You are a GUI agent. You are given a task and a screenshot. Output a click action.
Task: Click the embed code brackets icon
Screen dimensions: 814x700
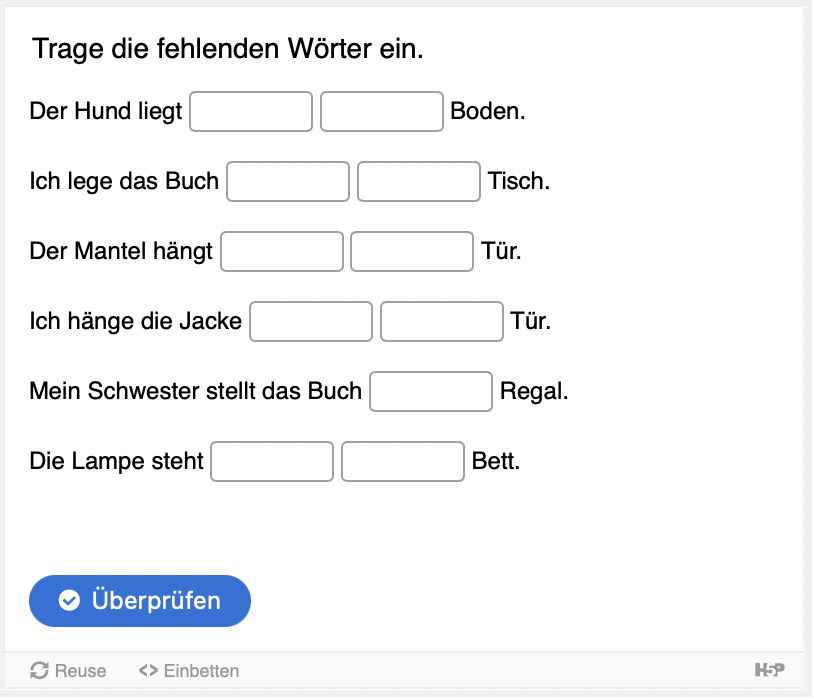148,671
